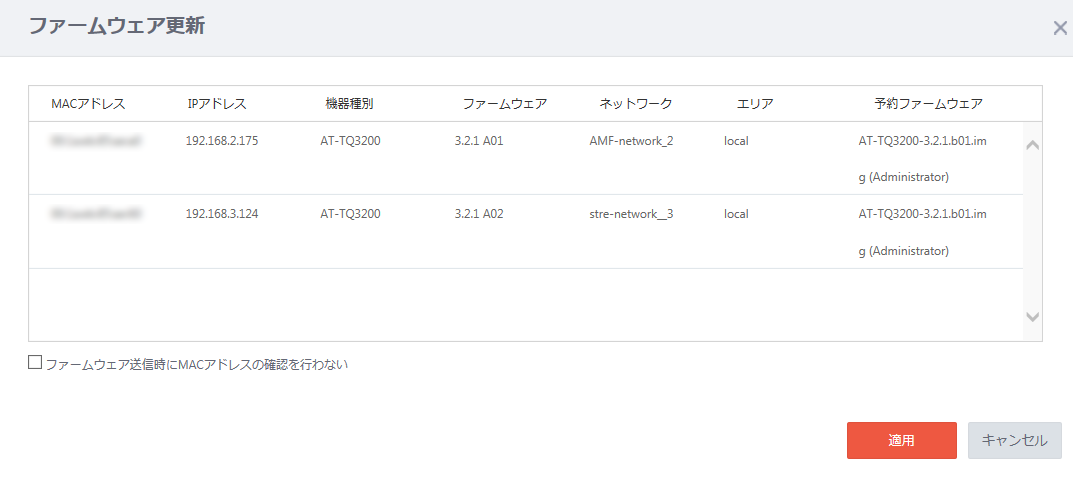Click the scroll down arrow in device list
This screenshot has width=1073, height=477.
[1033, 316]
